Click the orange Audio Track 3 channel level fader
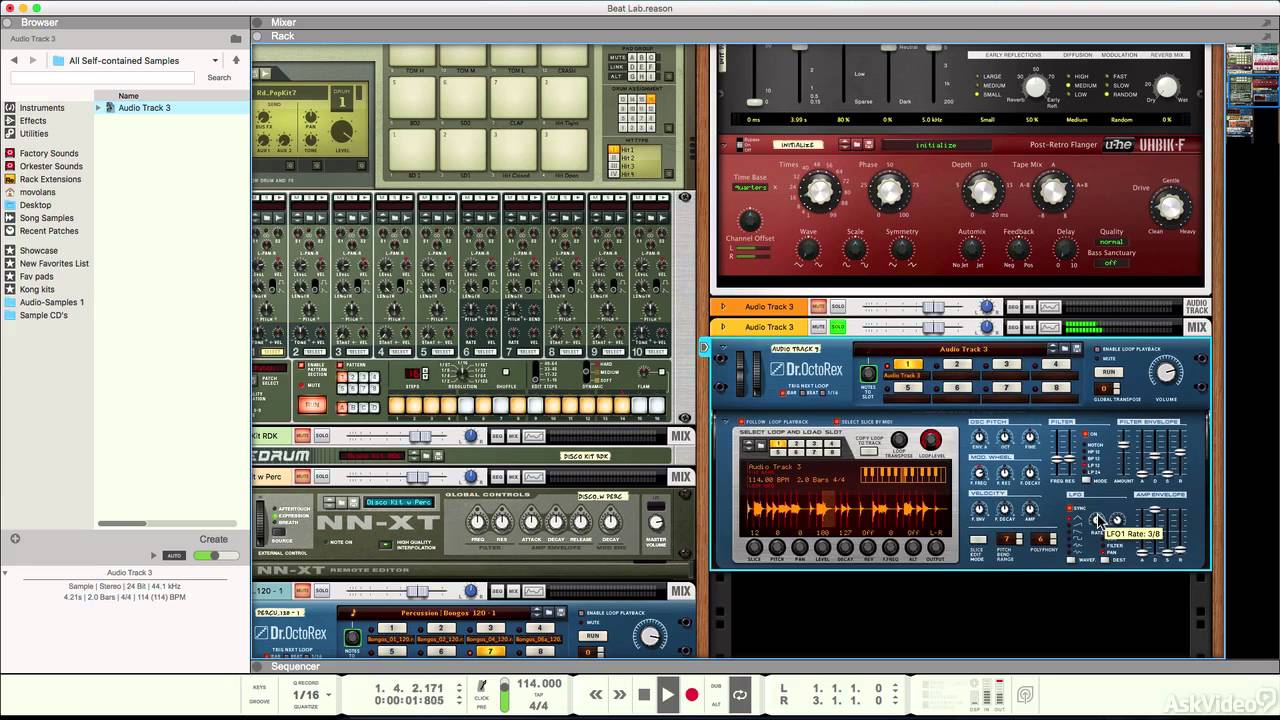 932,306
